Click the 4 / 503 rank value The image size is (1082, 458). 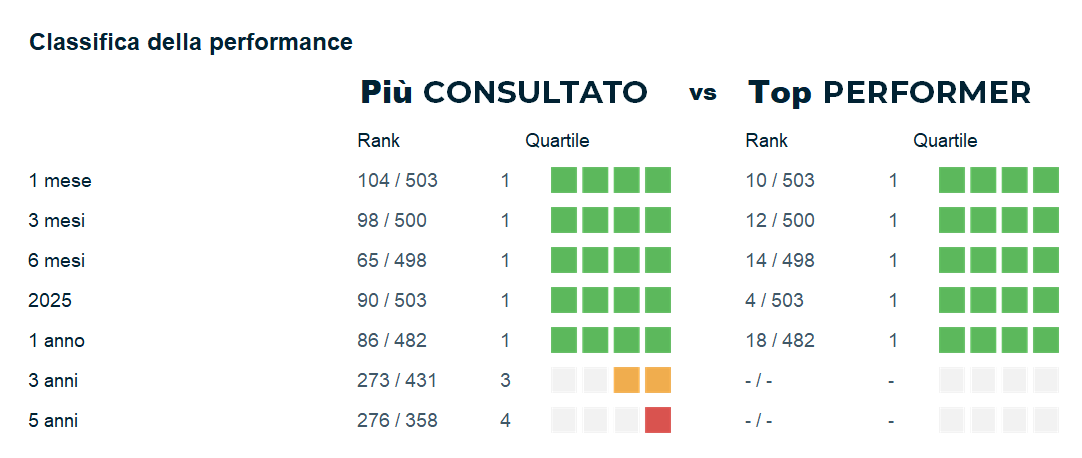click(775, 301)
